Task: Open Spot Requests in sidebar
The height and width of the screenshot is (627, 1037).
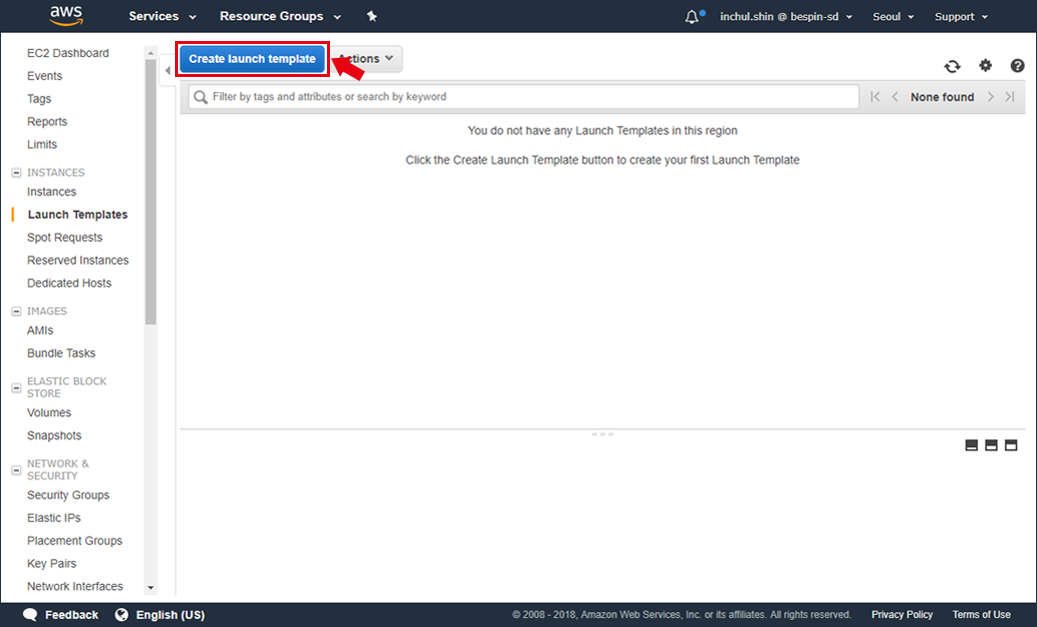Action: pyautogui.click(x=65, y=237)
